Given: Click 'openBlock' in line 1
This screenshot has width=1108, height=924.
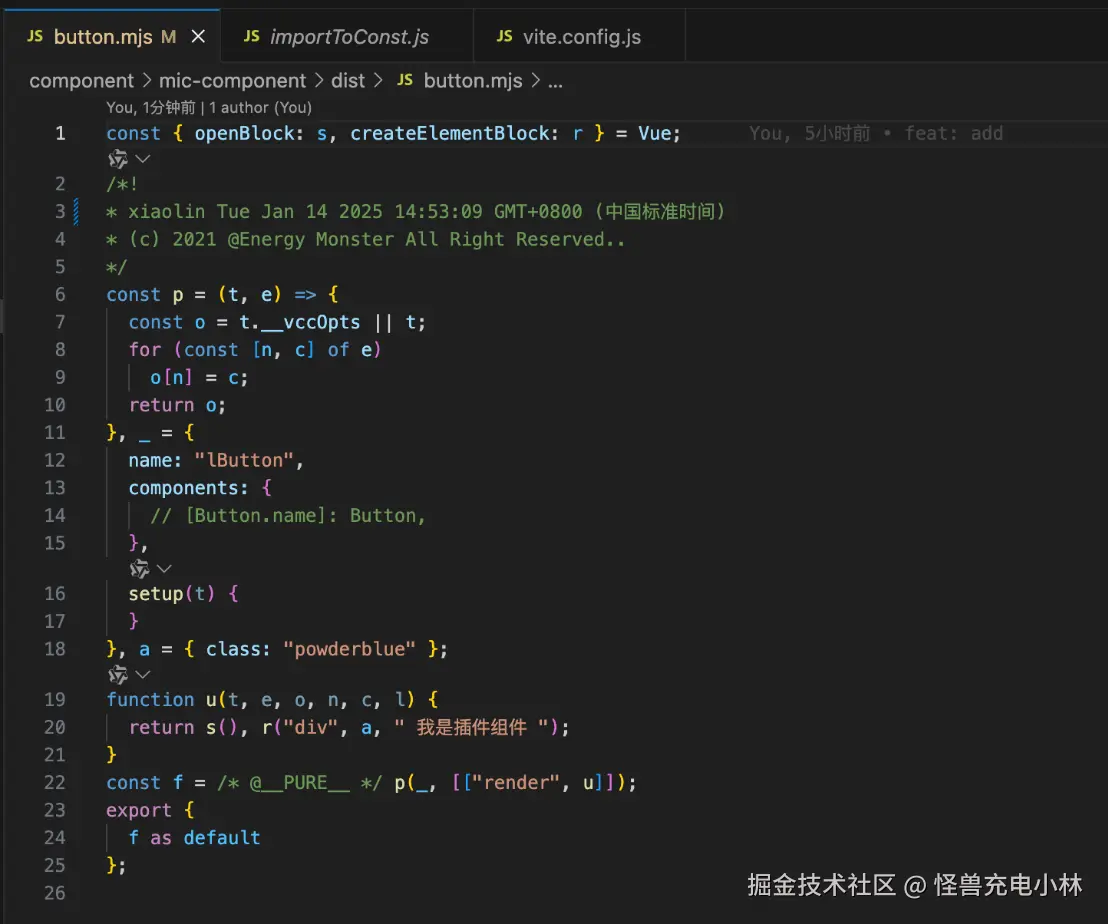Looking at the screenshot, I should [244, 133].
